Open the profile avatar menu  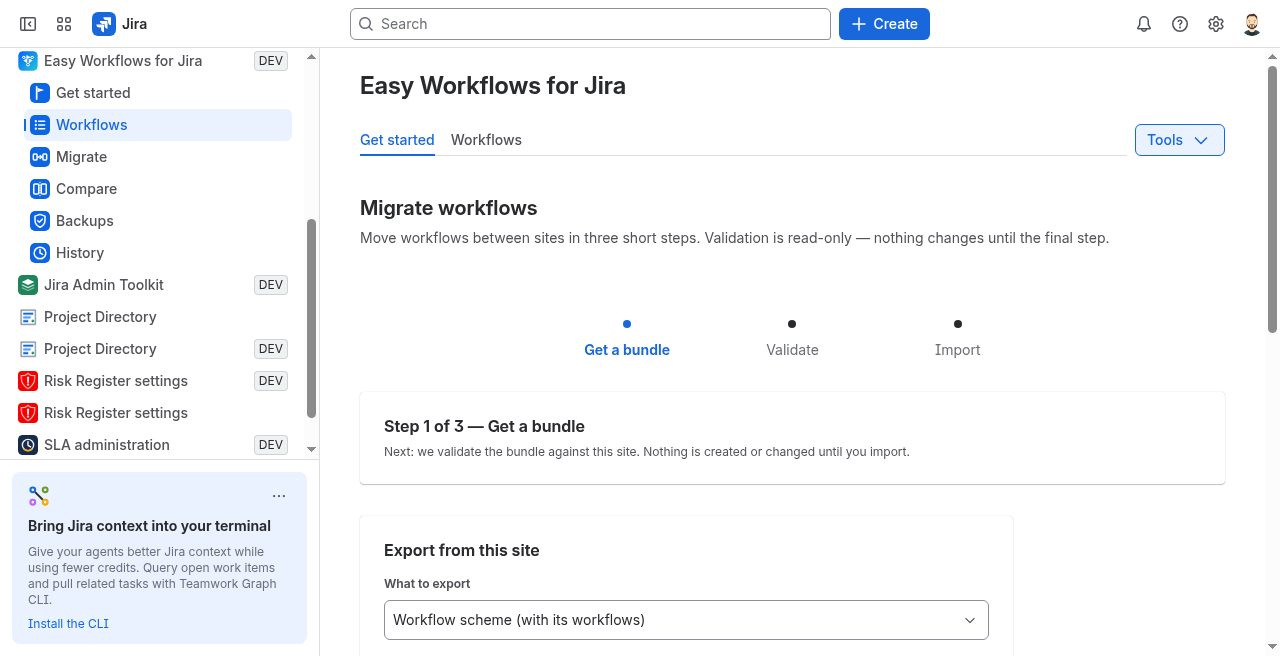coord(1252,24)
